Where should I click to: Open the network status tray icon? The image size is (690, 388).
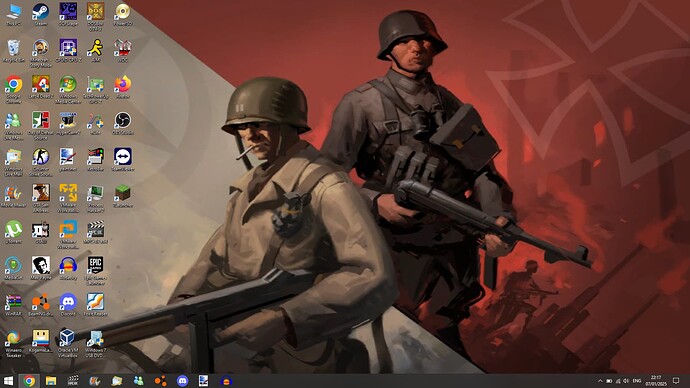pyautogui.click(x=618, y=381)
